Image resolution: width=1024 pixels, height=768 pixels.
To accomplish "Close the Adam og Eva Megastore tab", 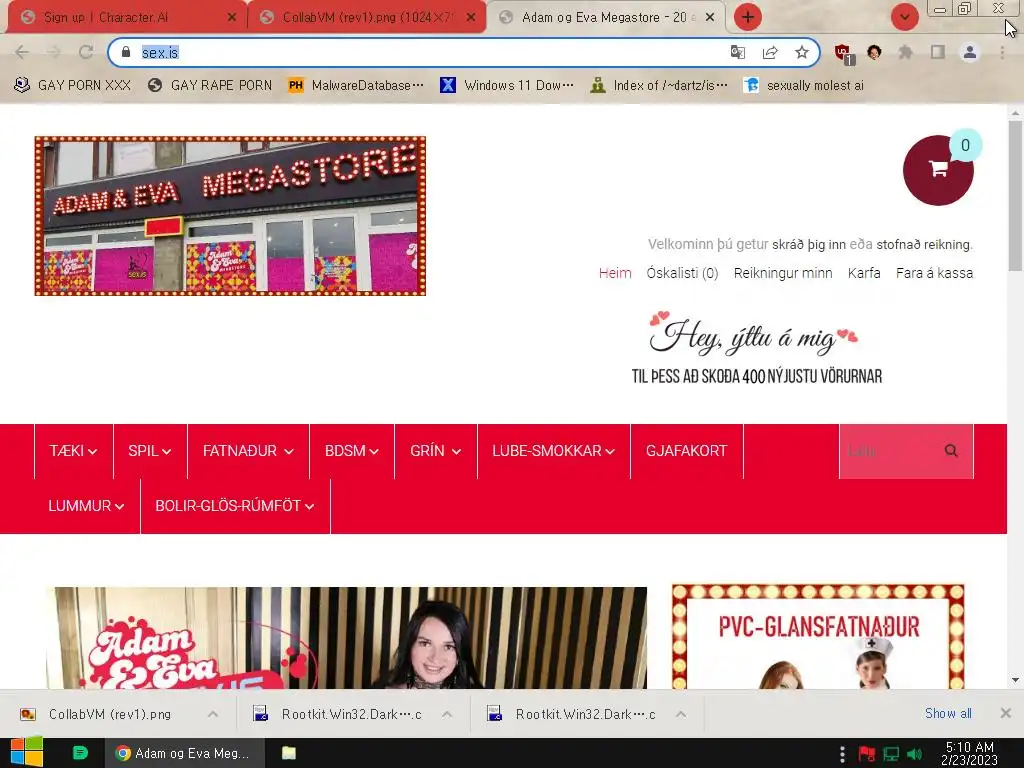I will (x=710, y=18).
